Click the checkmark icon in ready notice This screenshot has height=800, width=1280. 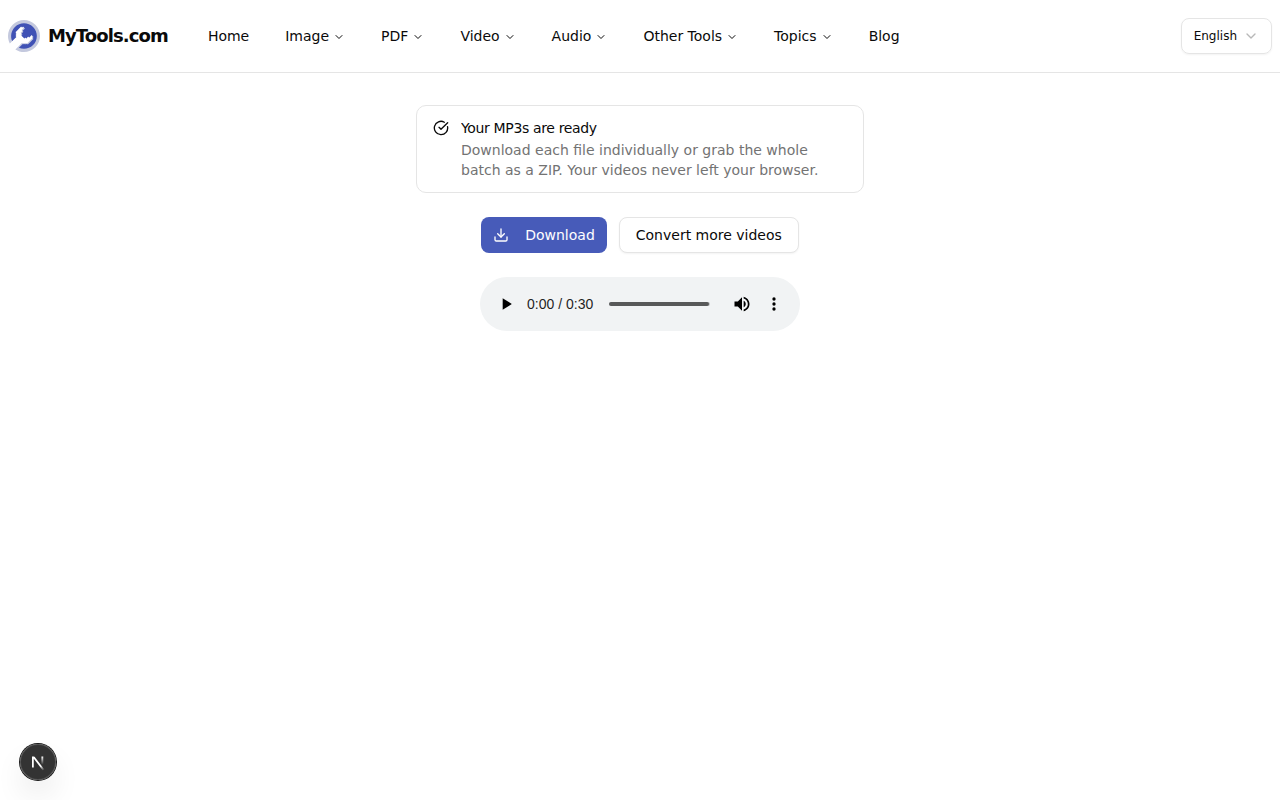pyautogui.click(x=441, y=128)
